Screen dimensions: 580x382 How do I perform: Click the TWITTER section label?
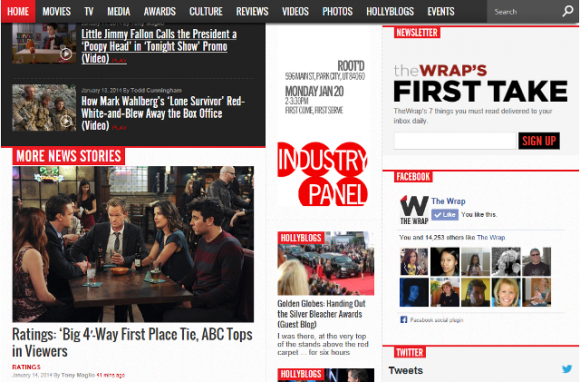tap(409, 352)
